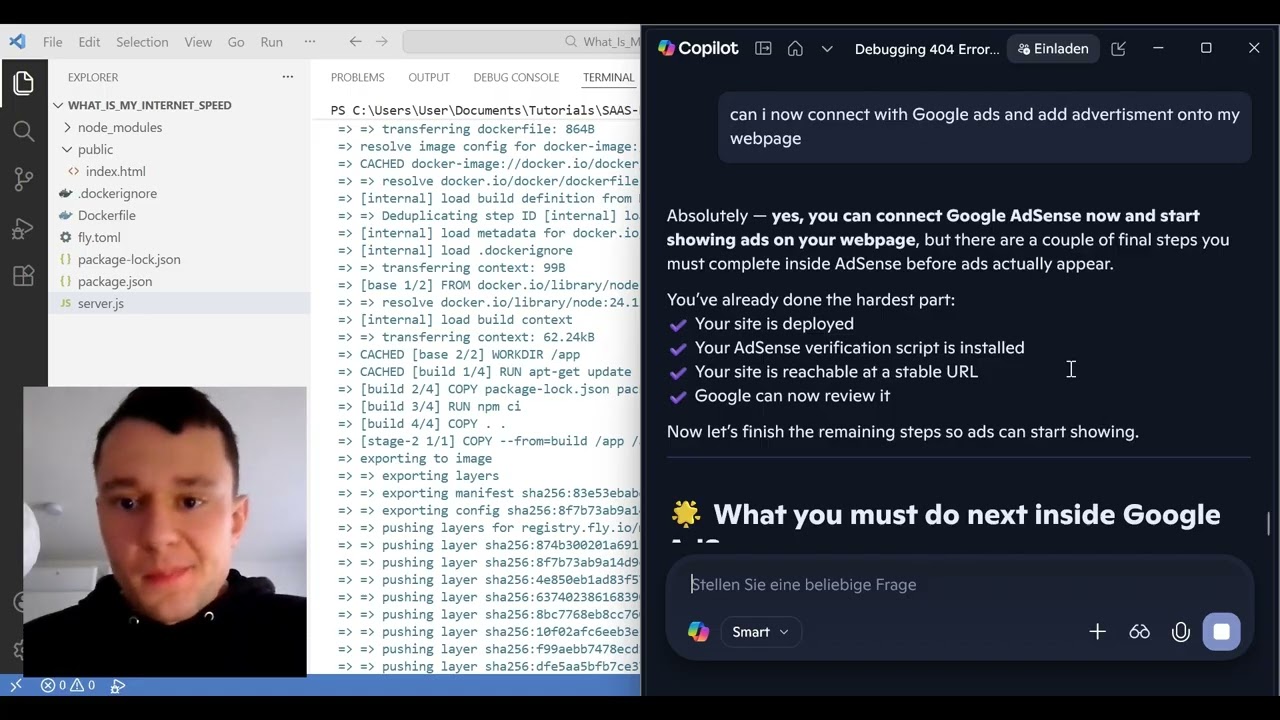
Task: Click the VS Code logo icon
Action: [17, 42]
